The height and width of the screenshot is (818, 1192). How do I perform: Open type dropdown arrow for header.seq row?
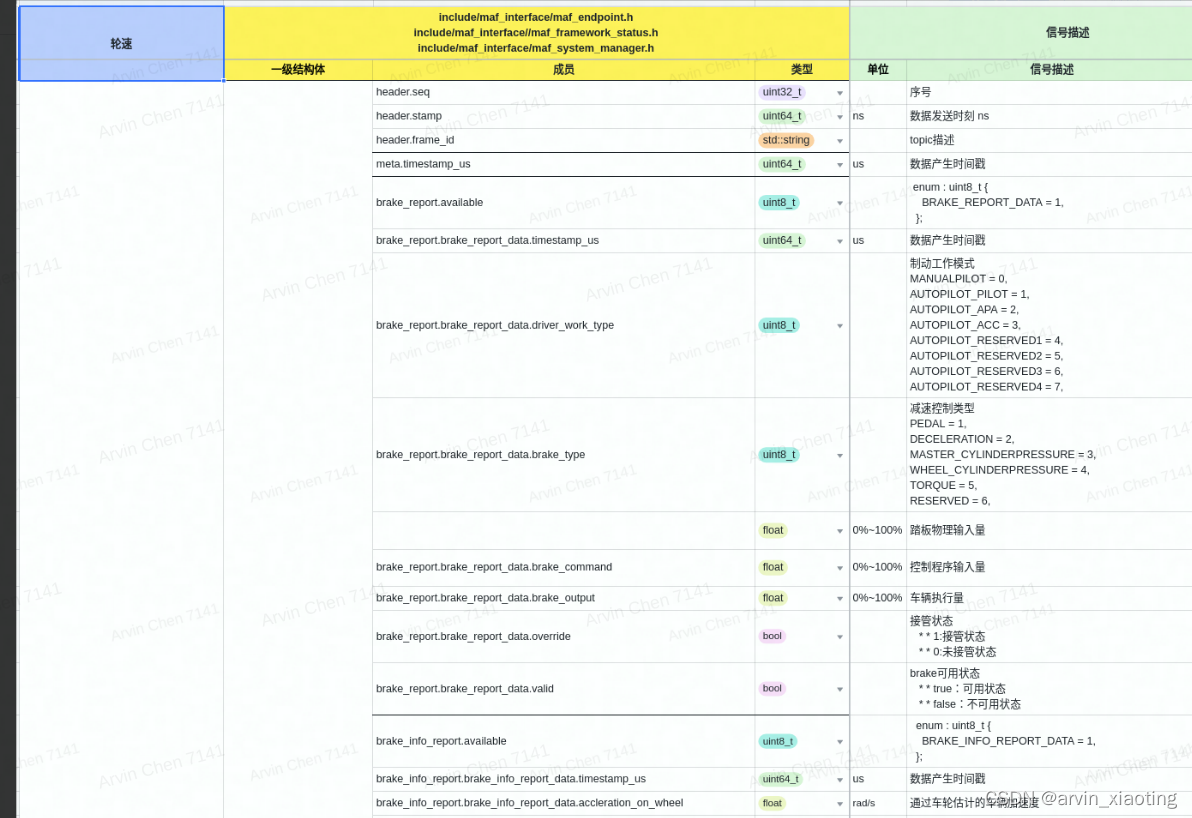point(840,93)
